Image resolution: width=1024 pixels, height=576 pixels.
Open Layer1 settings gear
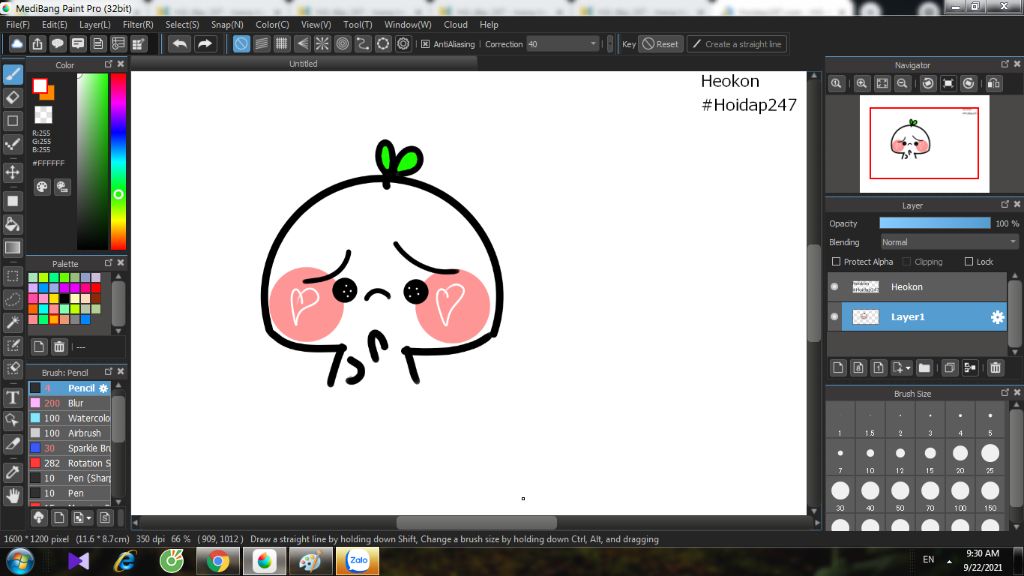click(x=997, y=317)
